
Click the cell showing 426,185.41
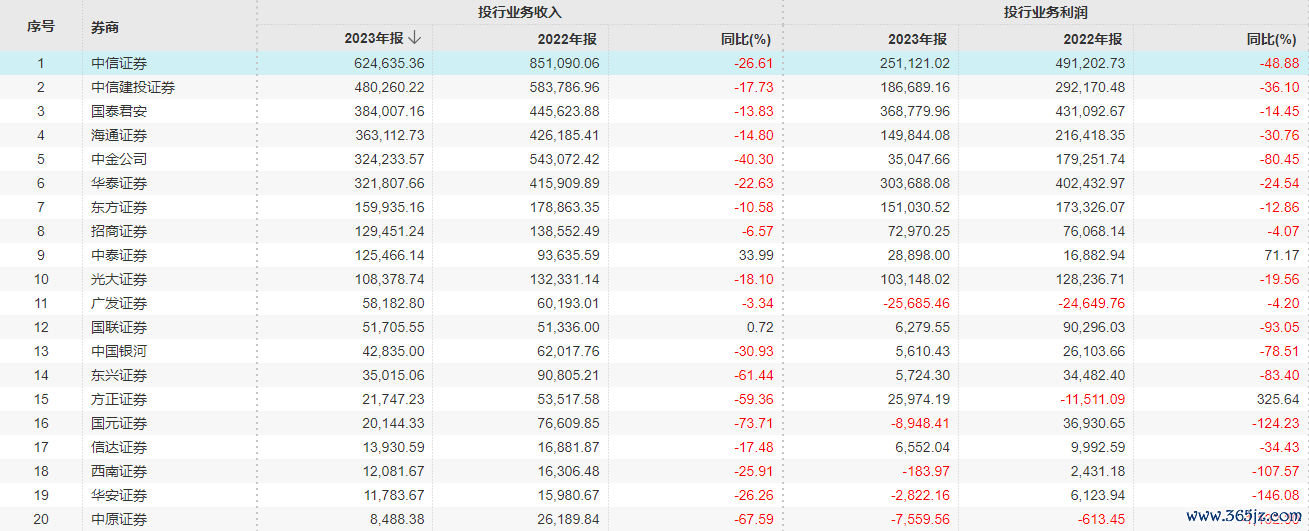[x=565, y=135]
